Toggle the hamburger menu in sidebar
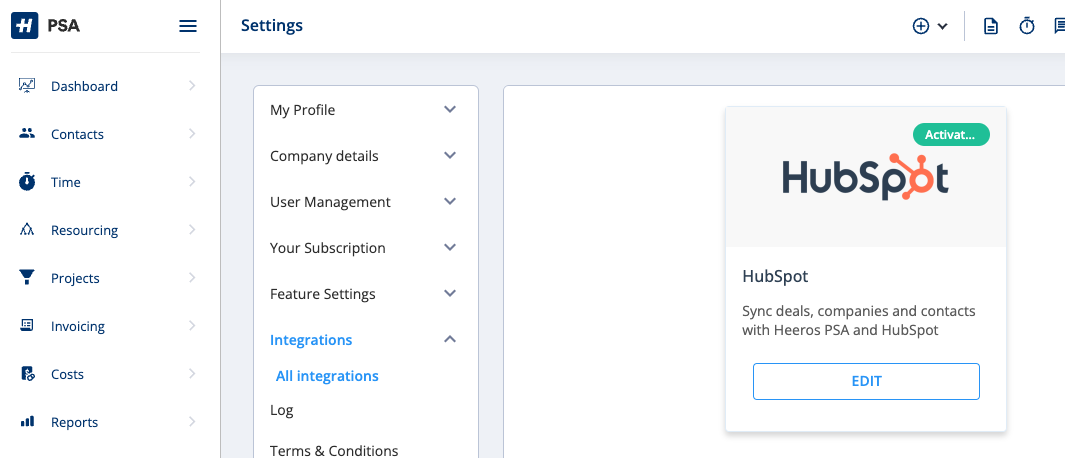1065x458 pixels. (x=187, y=26)
